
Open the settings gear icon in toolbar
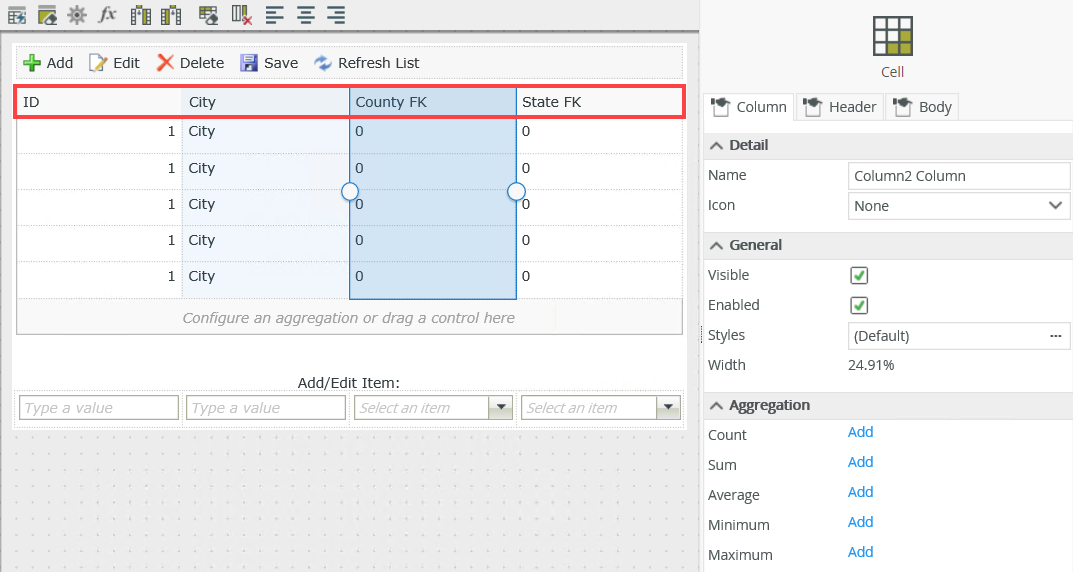click(x=76, y=15)
